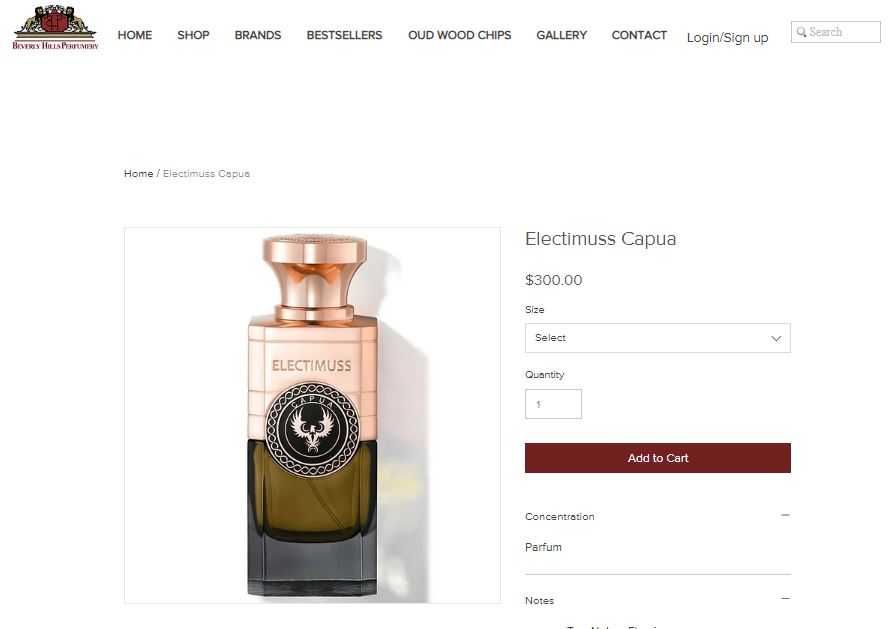891x629 pixels.
Task: Go to the BRANDS page
Action: [258, 35]
